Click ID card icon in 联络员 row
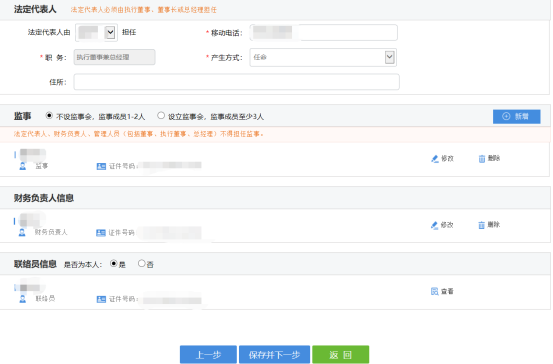The image size is (553, 364). [101, 299]
